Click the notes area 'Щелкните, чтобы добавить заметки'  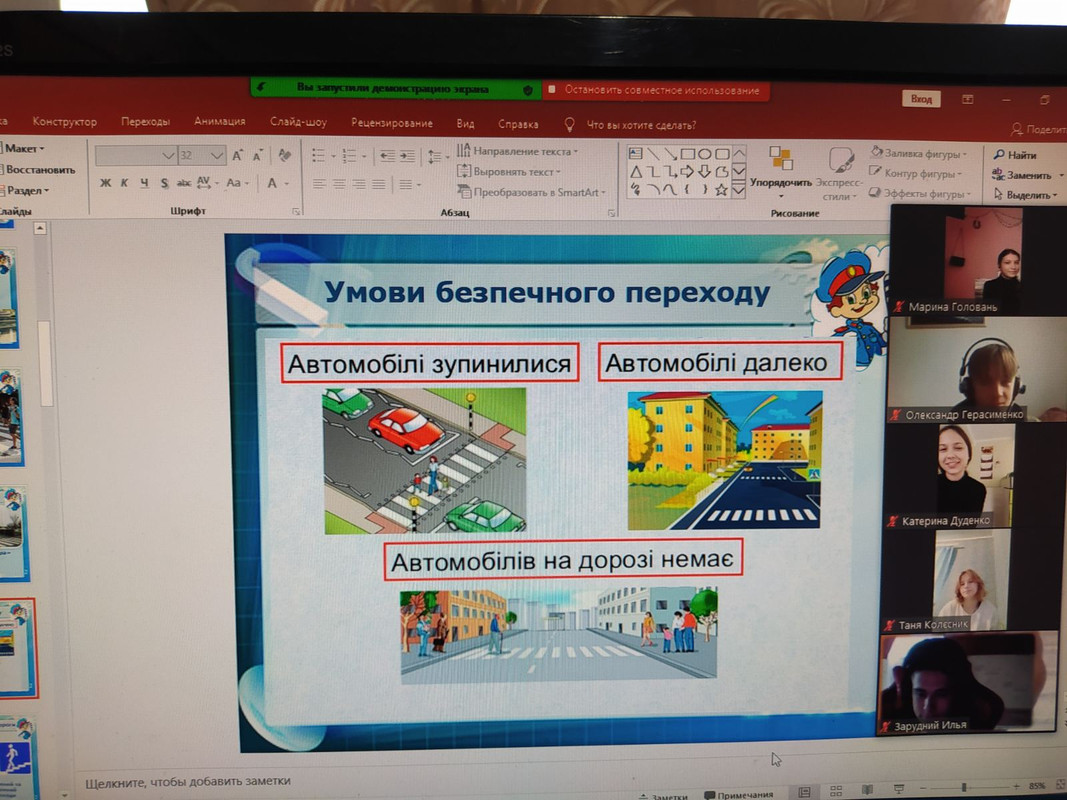(188, 782)
